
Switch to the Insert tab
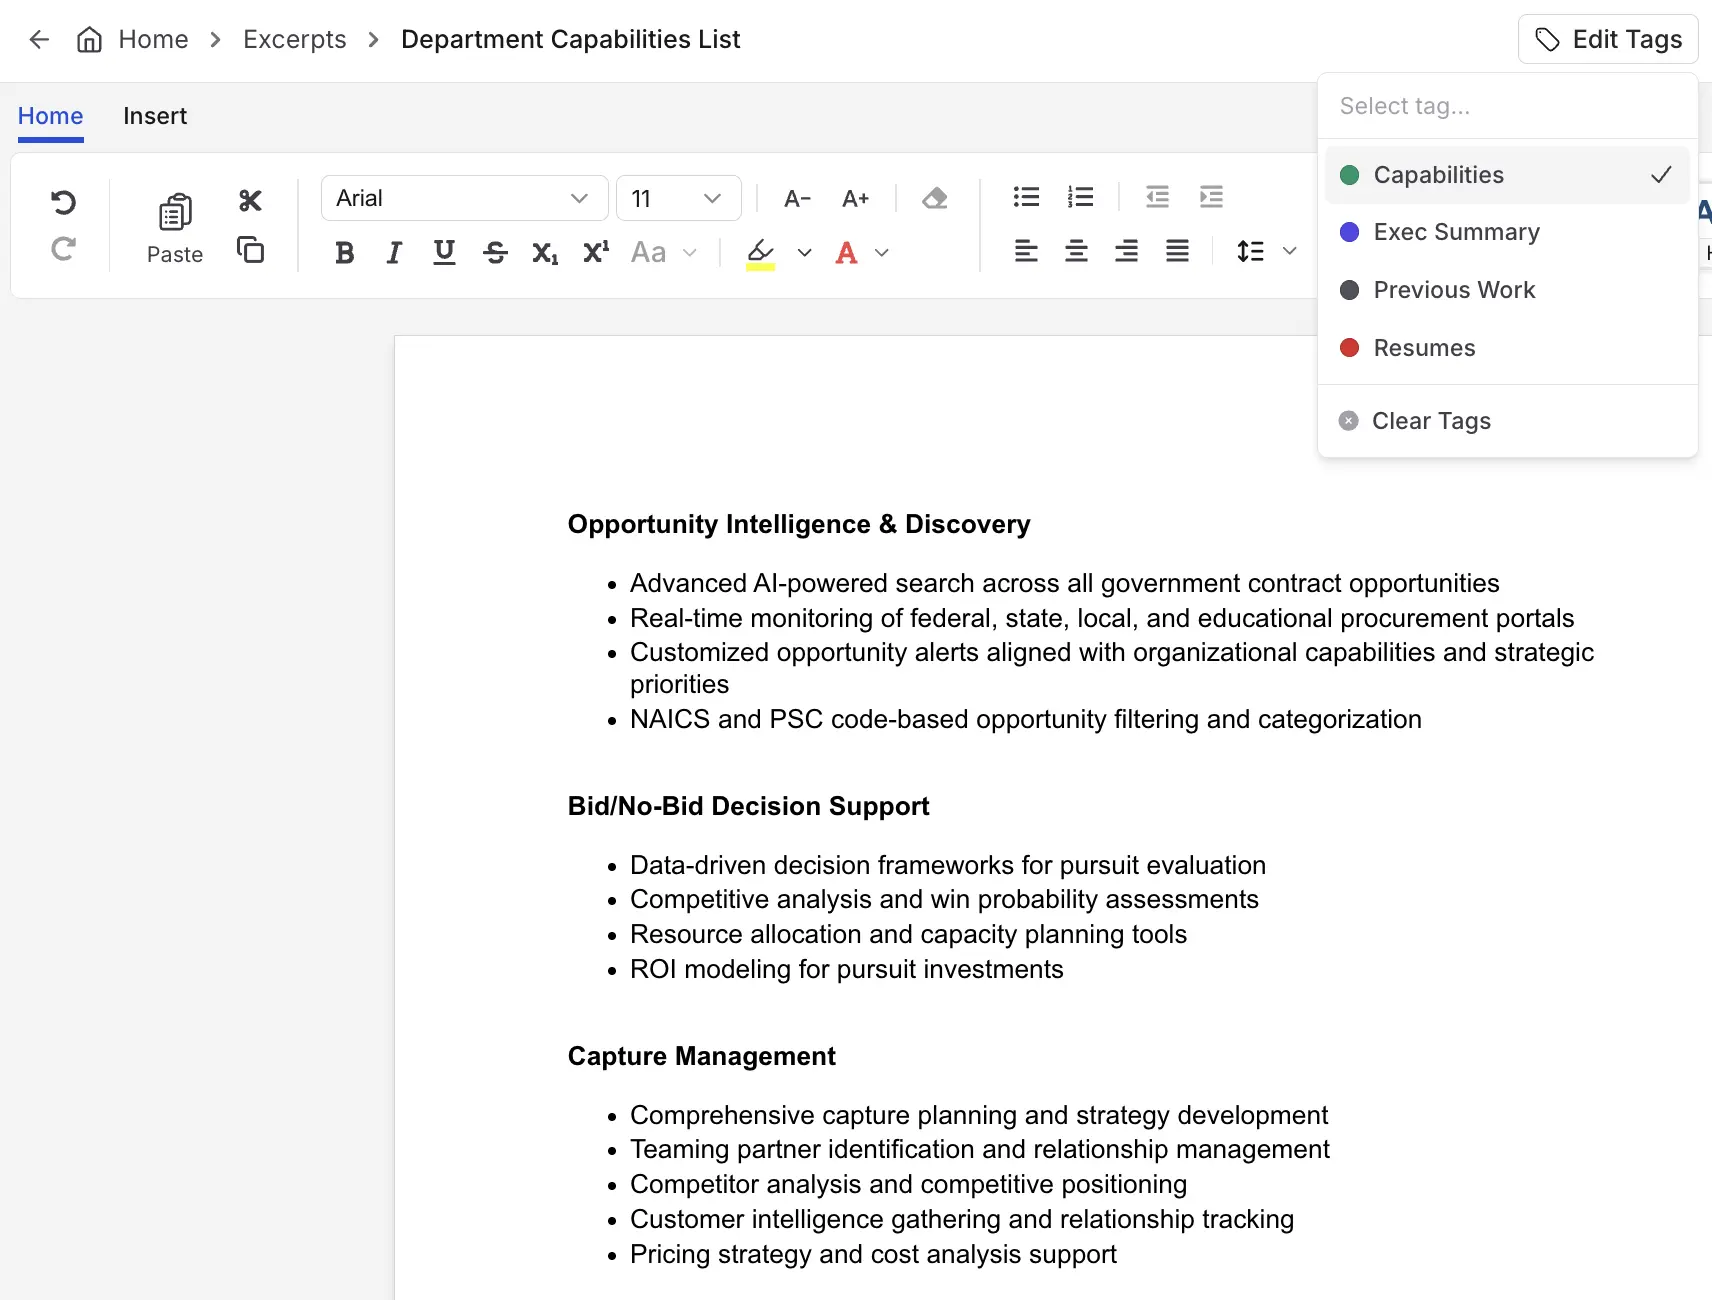[x=155, y=115]
